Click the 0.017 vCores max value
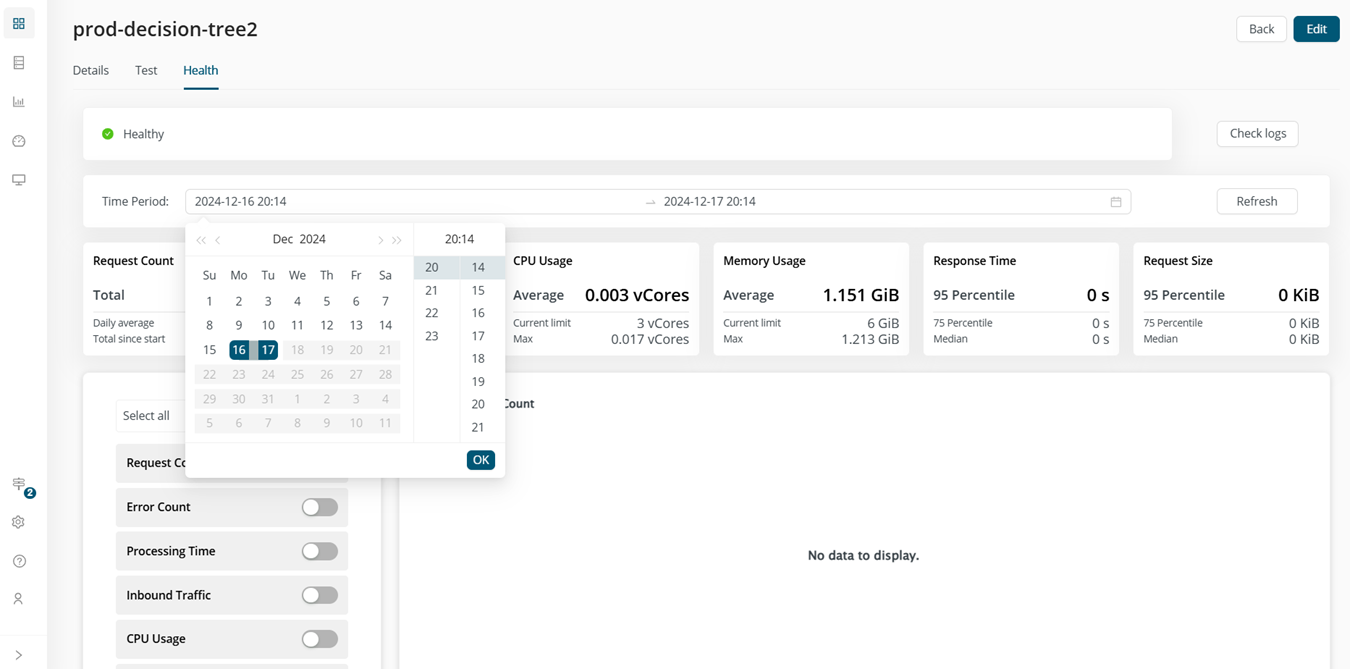Viewport: 1350px width, 669px height. (650, 339)
